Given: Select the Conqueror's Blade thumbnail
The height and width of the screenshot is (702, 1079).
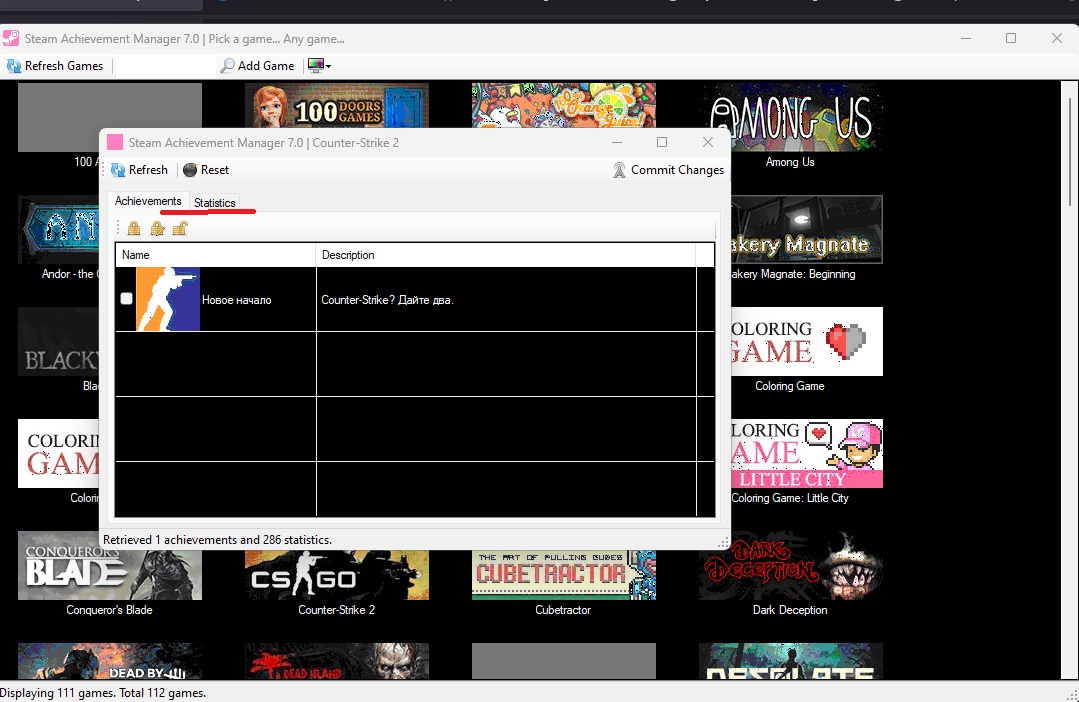Looking at the screenshot, I should 110,566.
